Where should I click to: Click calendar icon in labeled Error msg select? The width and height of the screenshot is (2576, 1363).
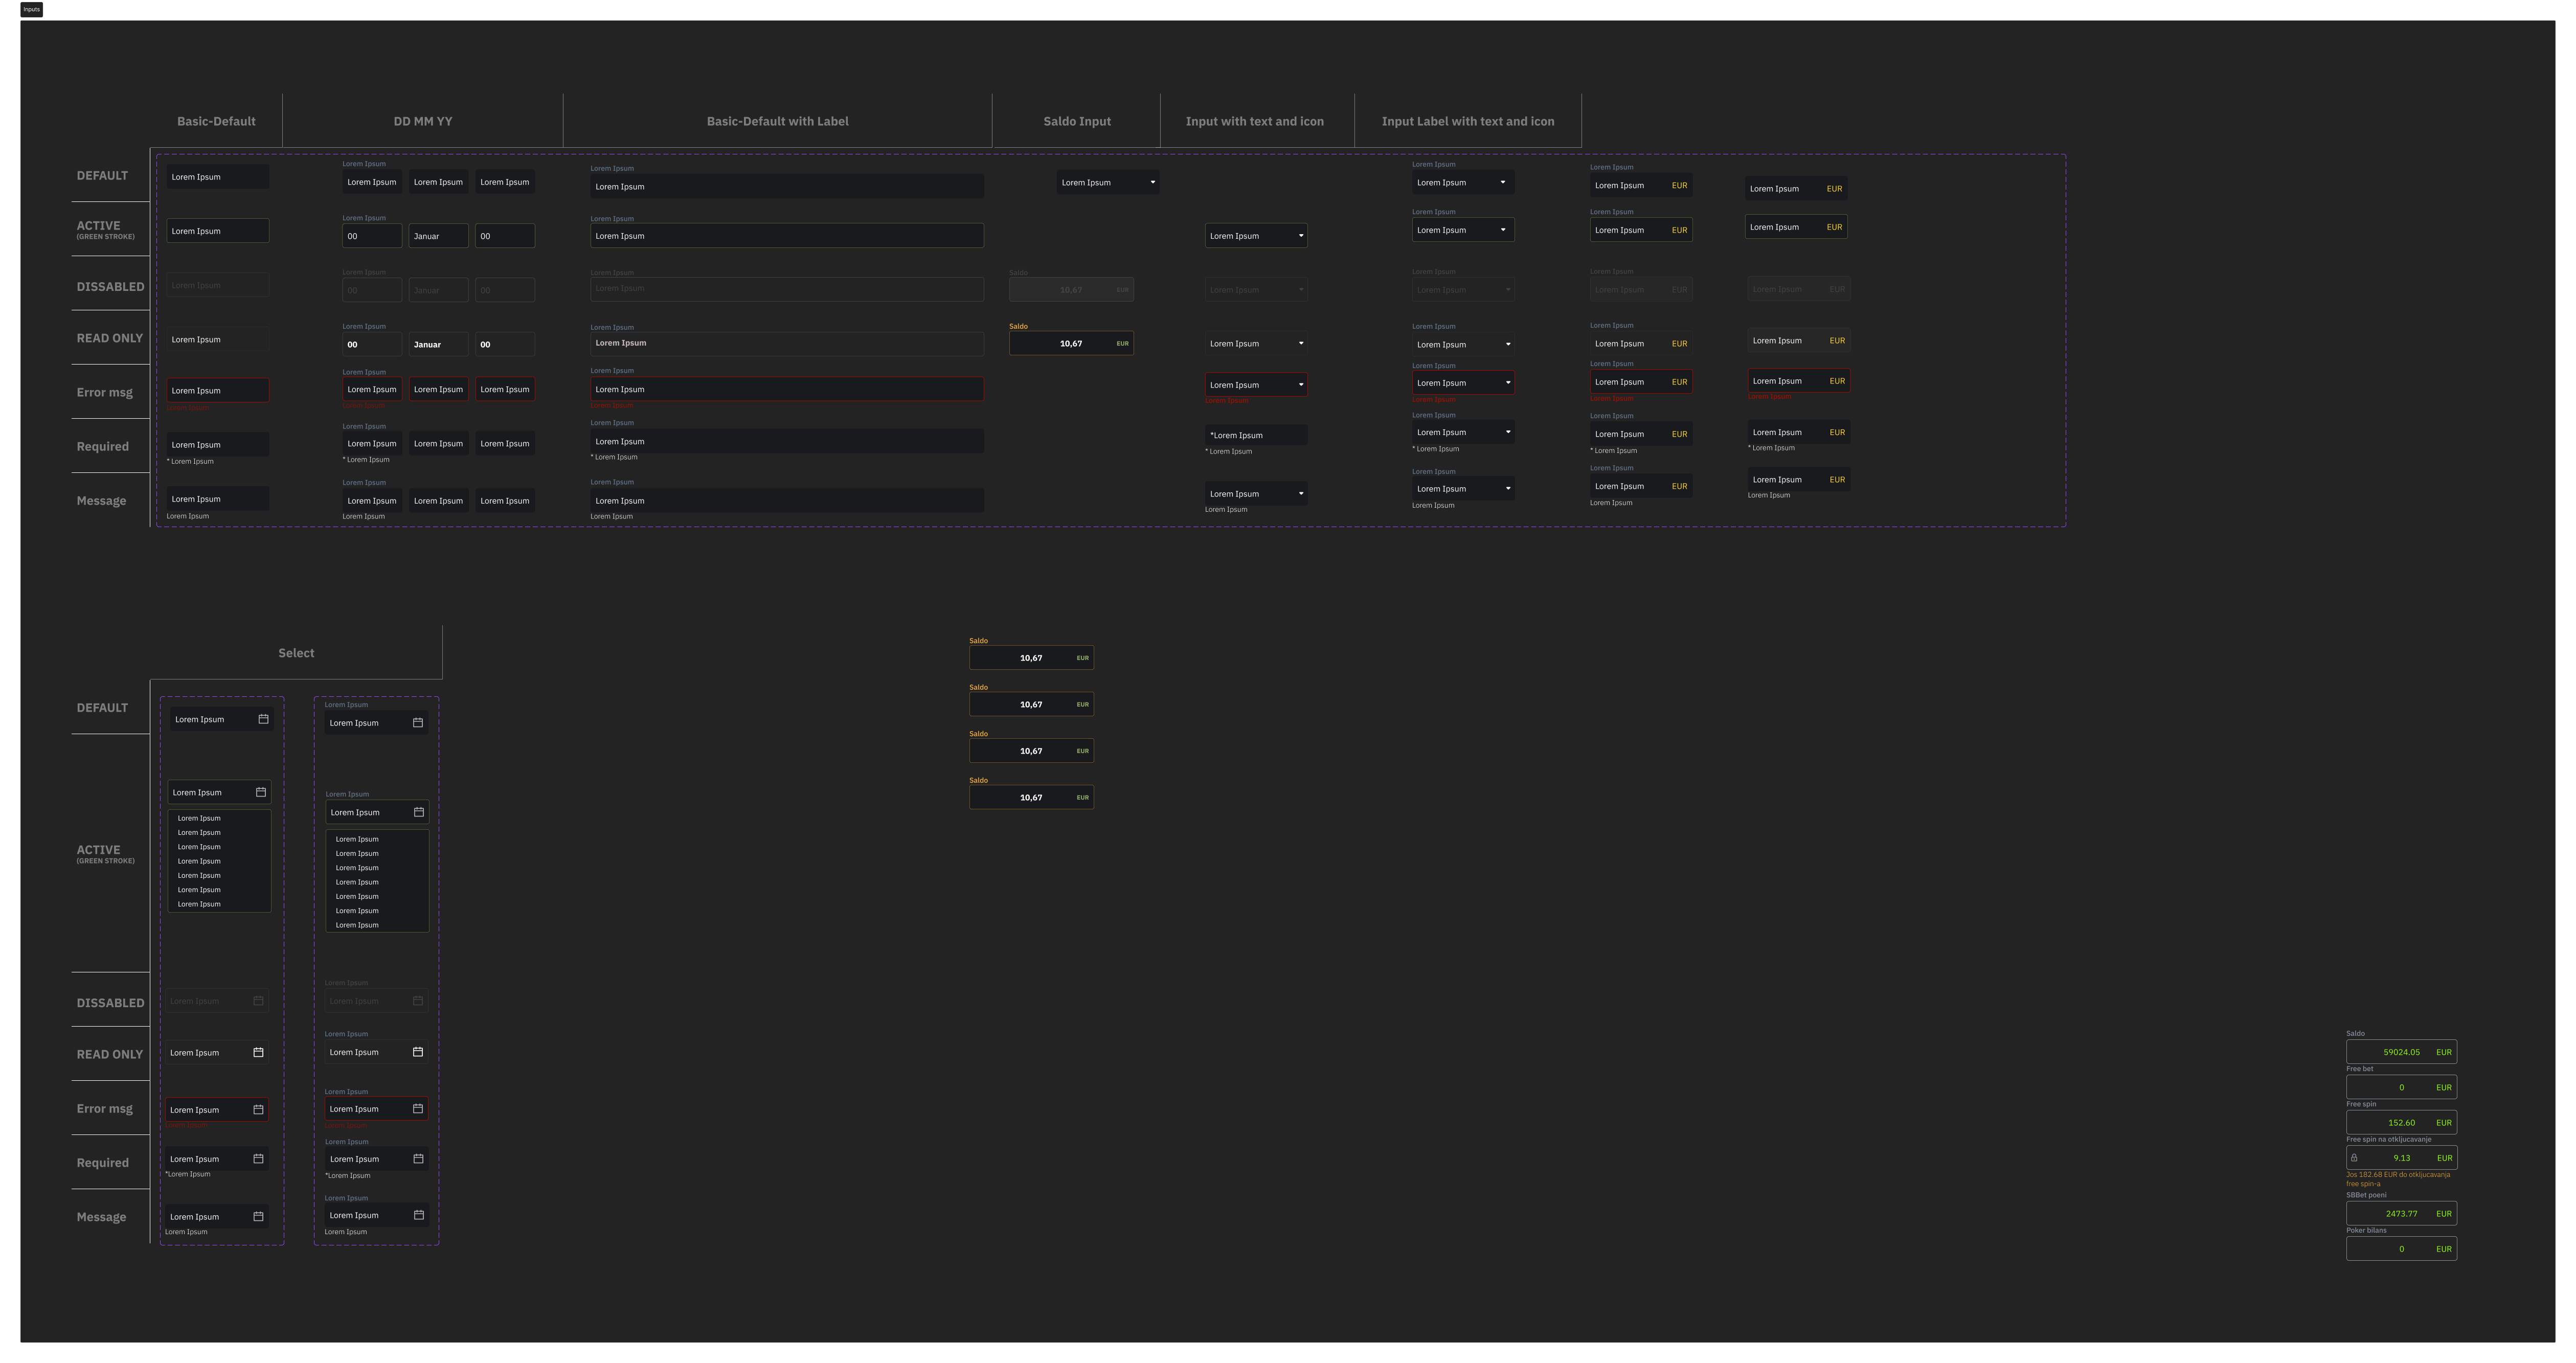coord(418,1108)
